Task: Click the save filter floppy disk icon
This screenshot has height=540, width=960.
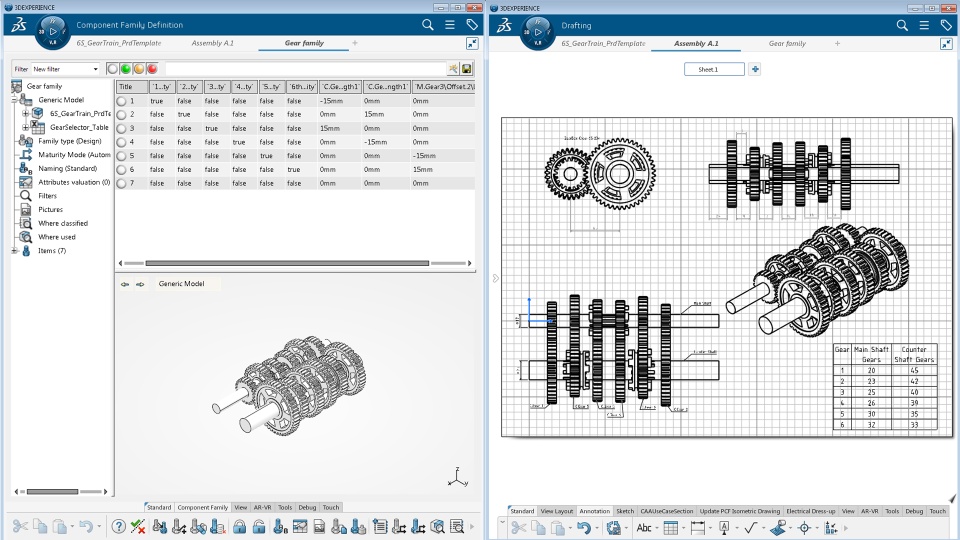Action: (x=467, y=69)
